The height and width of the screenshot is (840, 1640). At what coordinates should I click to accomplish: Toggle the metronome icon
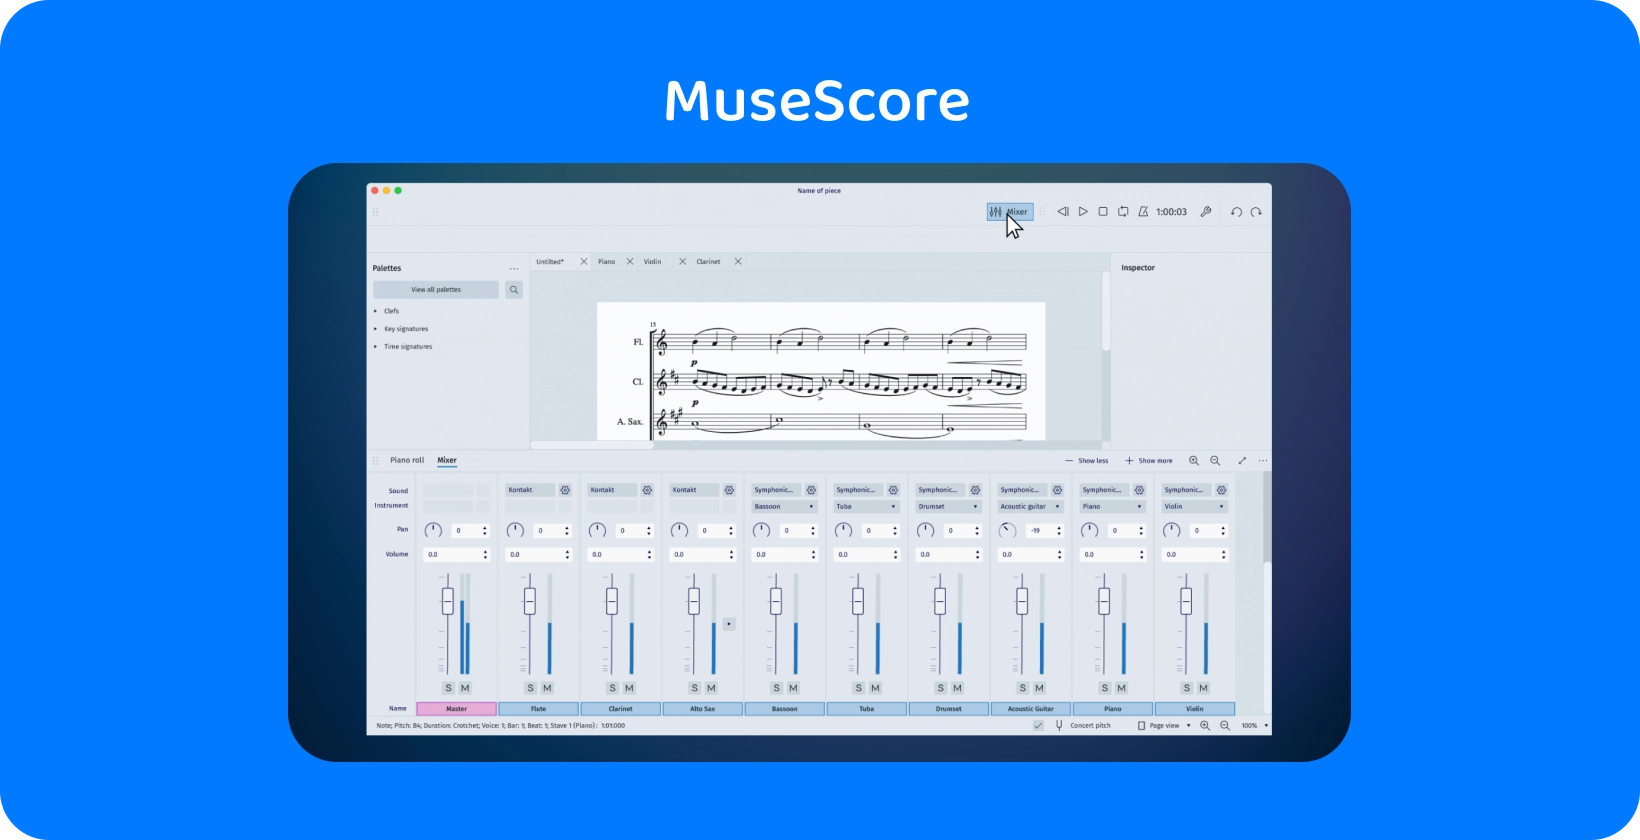(x=1143, y=212)
